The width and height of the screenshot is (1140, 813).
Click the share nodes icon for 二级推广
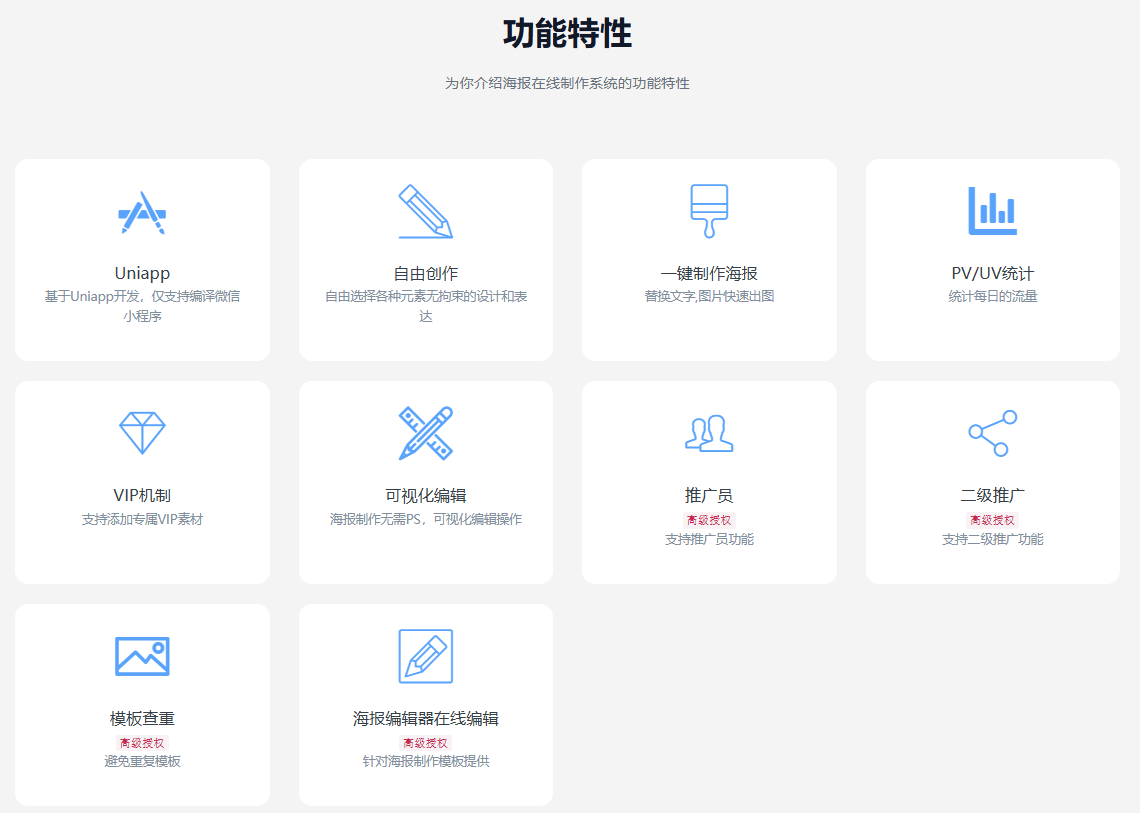click(992, 433)
